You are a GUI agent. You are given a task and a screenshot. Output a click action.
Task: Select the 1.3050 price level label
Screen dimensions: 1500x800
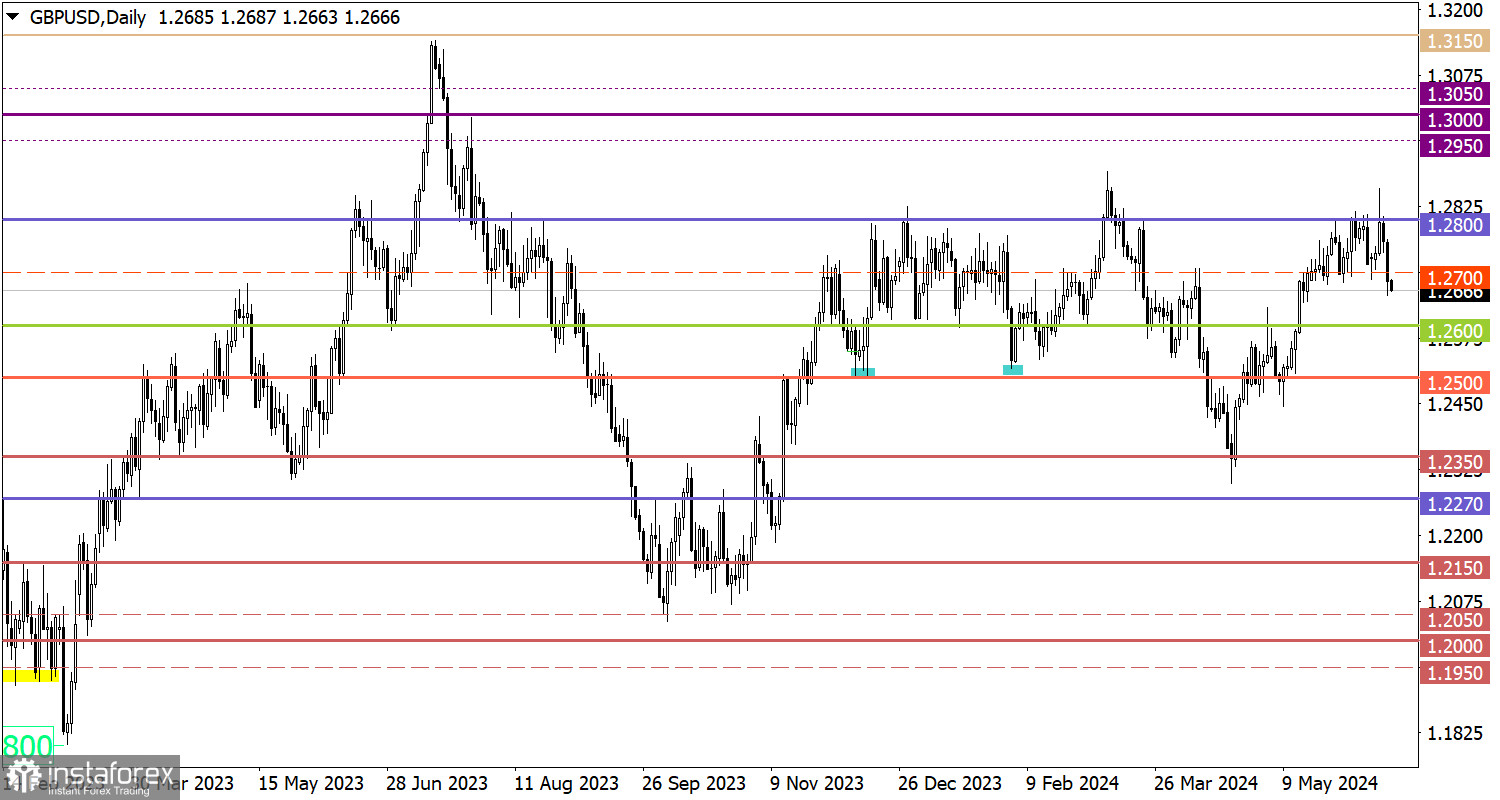point(1455,93)
